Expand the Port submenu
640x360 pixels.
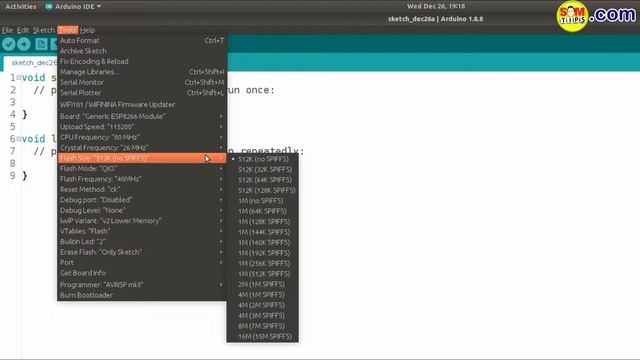(142, 262)
